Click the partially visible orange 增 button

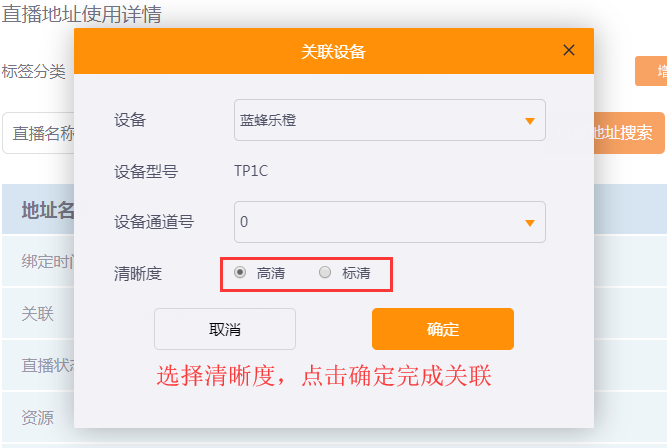pyautogui.click(x=651, y=71)
